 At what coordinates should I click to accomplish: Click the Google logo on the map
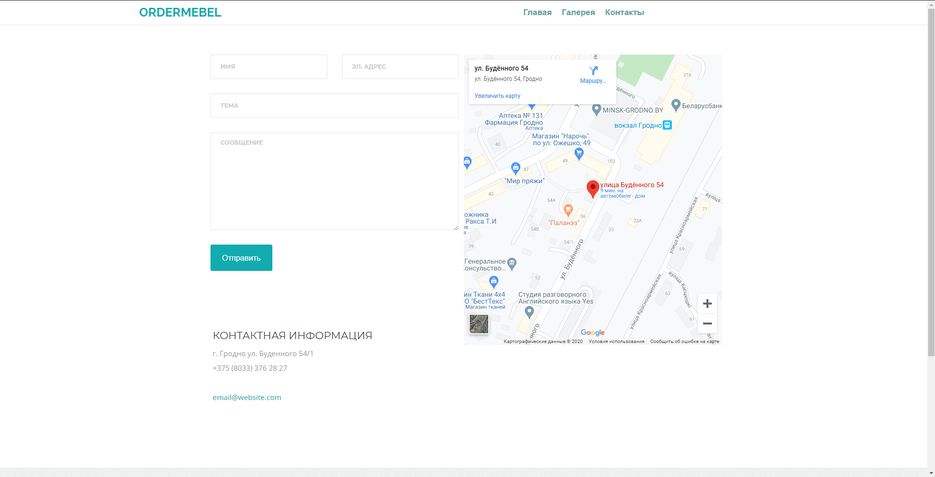(592, 333)
